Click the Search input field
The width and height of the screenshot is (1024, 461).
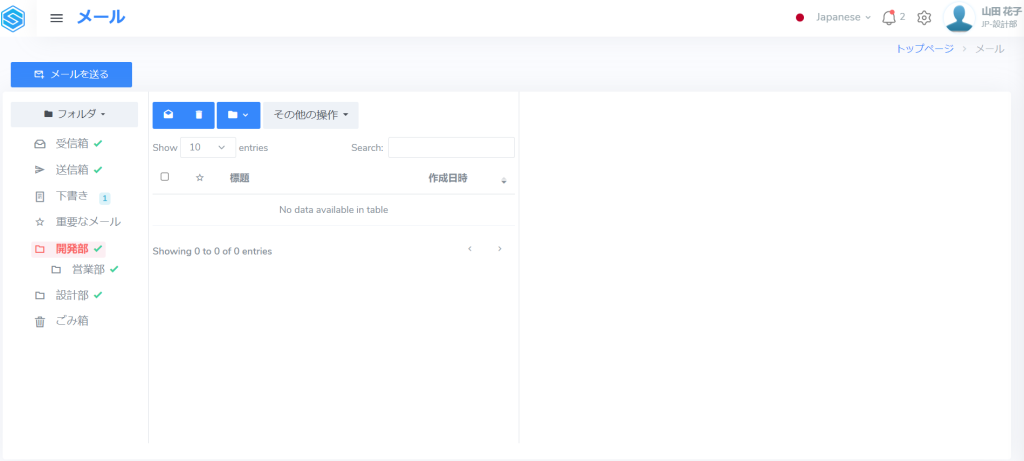click(x=451, y=148)
